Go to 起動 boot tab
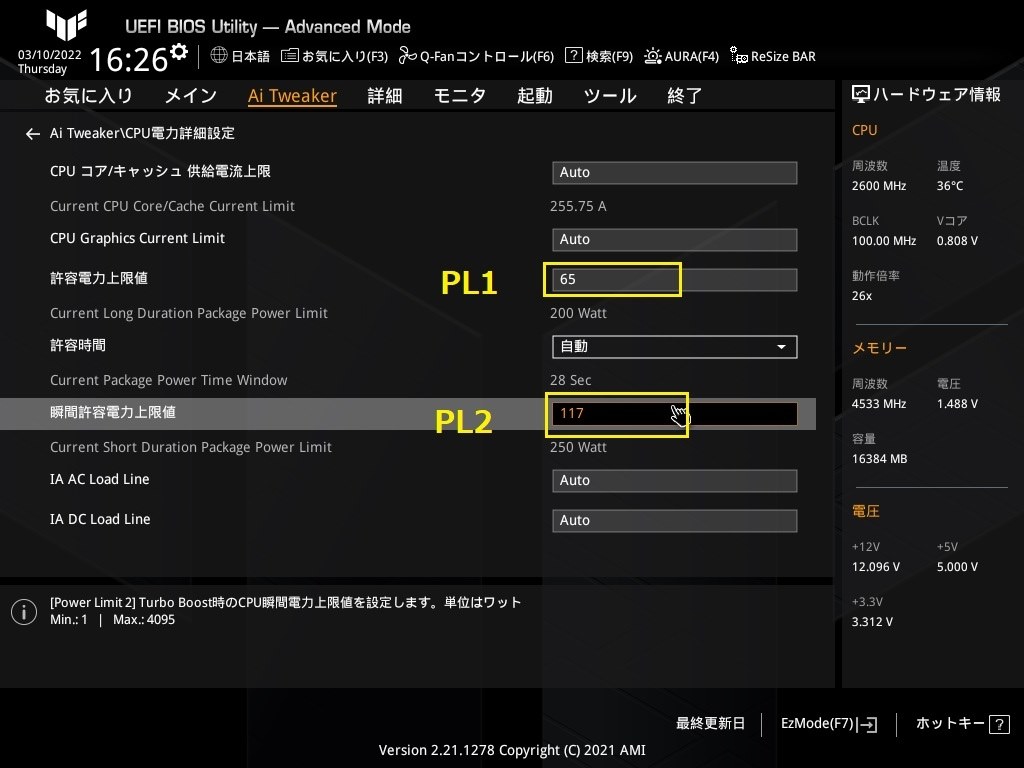1024x768 pixels. (x=535, y=96)
